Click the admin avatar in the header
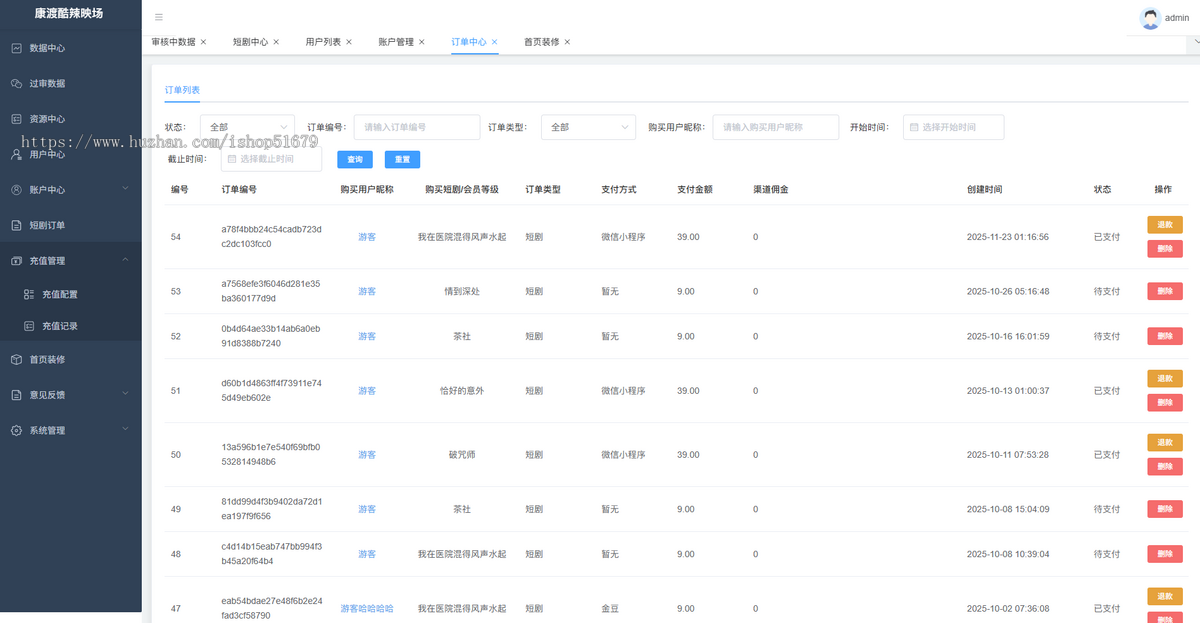The image size is (1200, 623). (x=1150, y=17)
